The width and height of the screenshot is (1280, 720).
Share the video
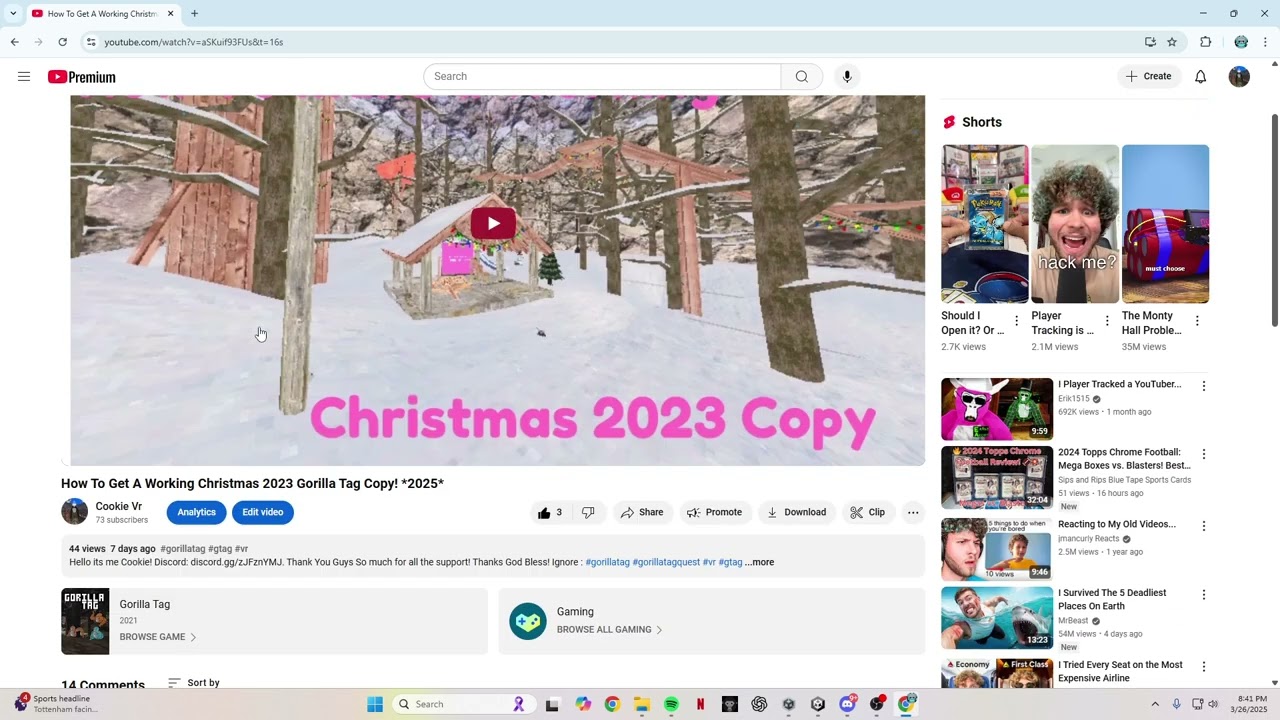pyautogui.click(x=641, y=512)
